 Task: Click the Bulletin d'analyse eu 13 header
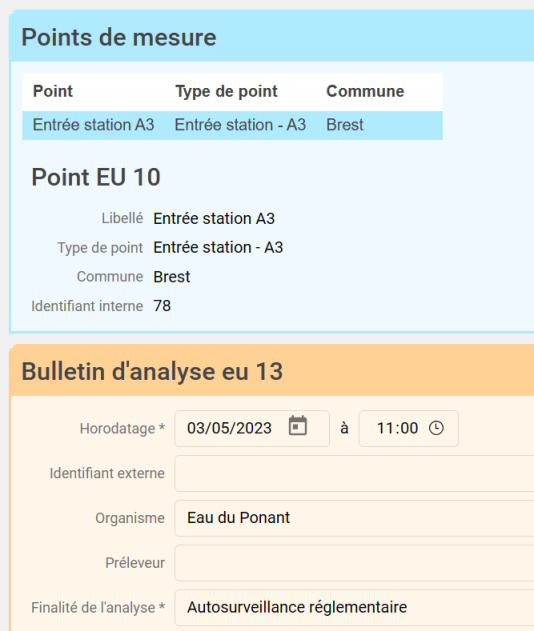click(x=272, y=371)
